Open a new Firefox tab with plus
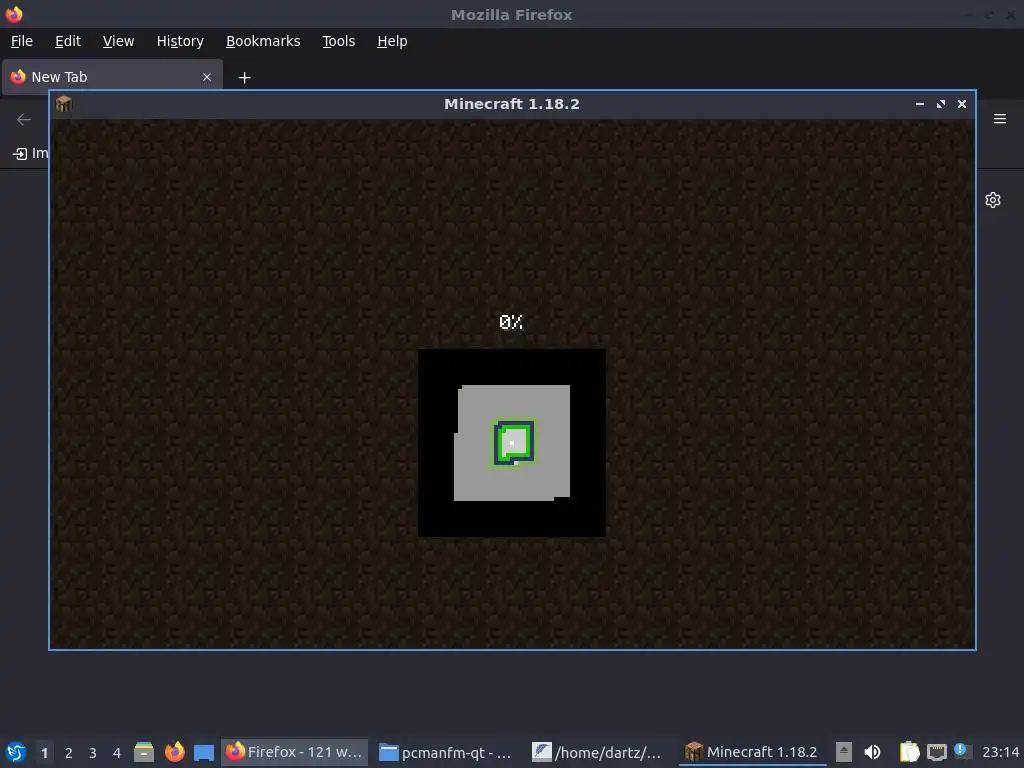Screen dimensions: 1024x768 [x=244, y=78]
